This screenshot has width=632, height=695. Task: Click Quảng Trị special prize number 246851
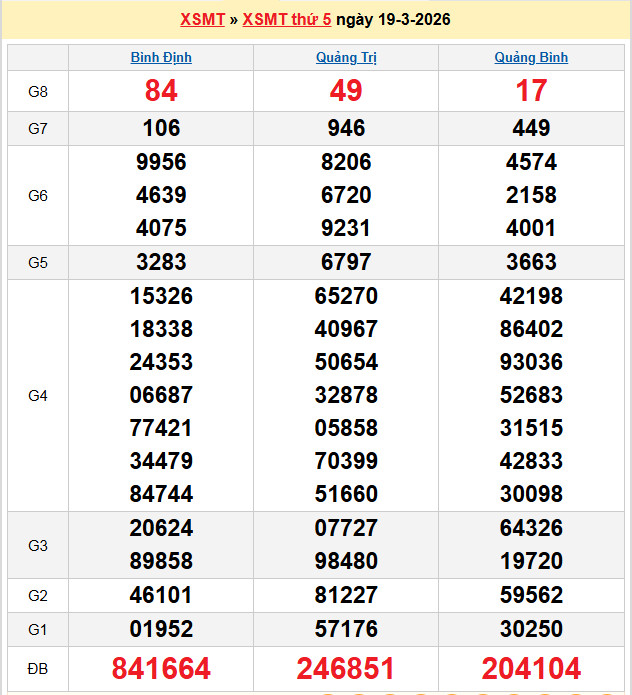[x=346, y=669]
